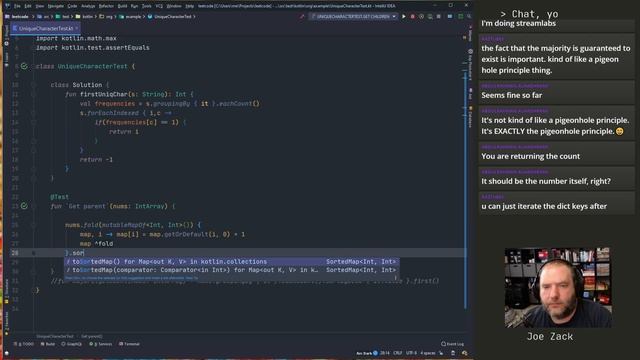Open the Services tool window
Screen dimensions: 640x360
coord(100,344)
